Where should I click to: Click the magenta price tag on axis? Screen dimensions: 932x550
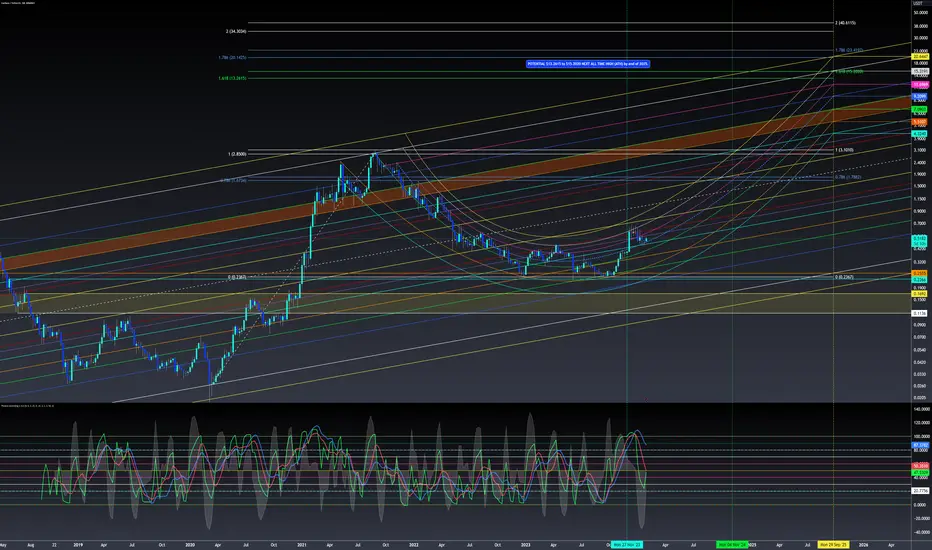(920, 85)
